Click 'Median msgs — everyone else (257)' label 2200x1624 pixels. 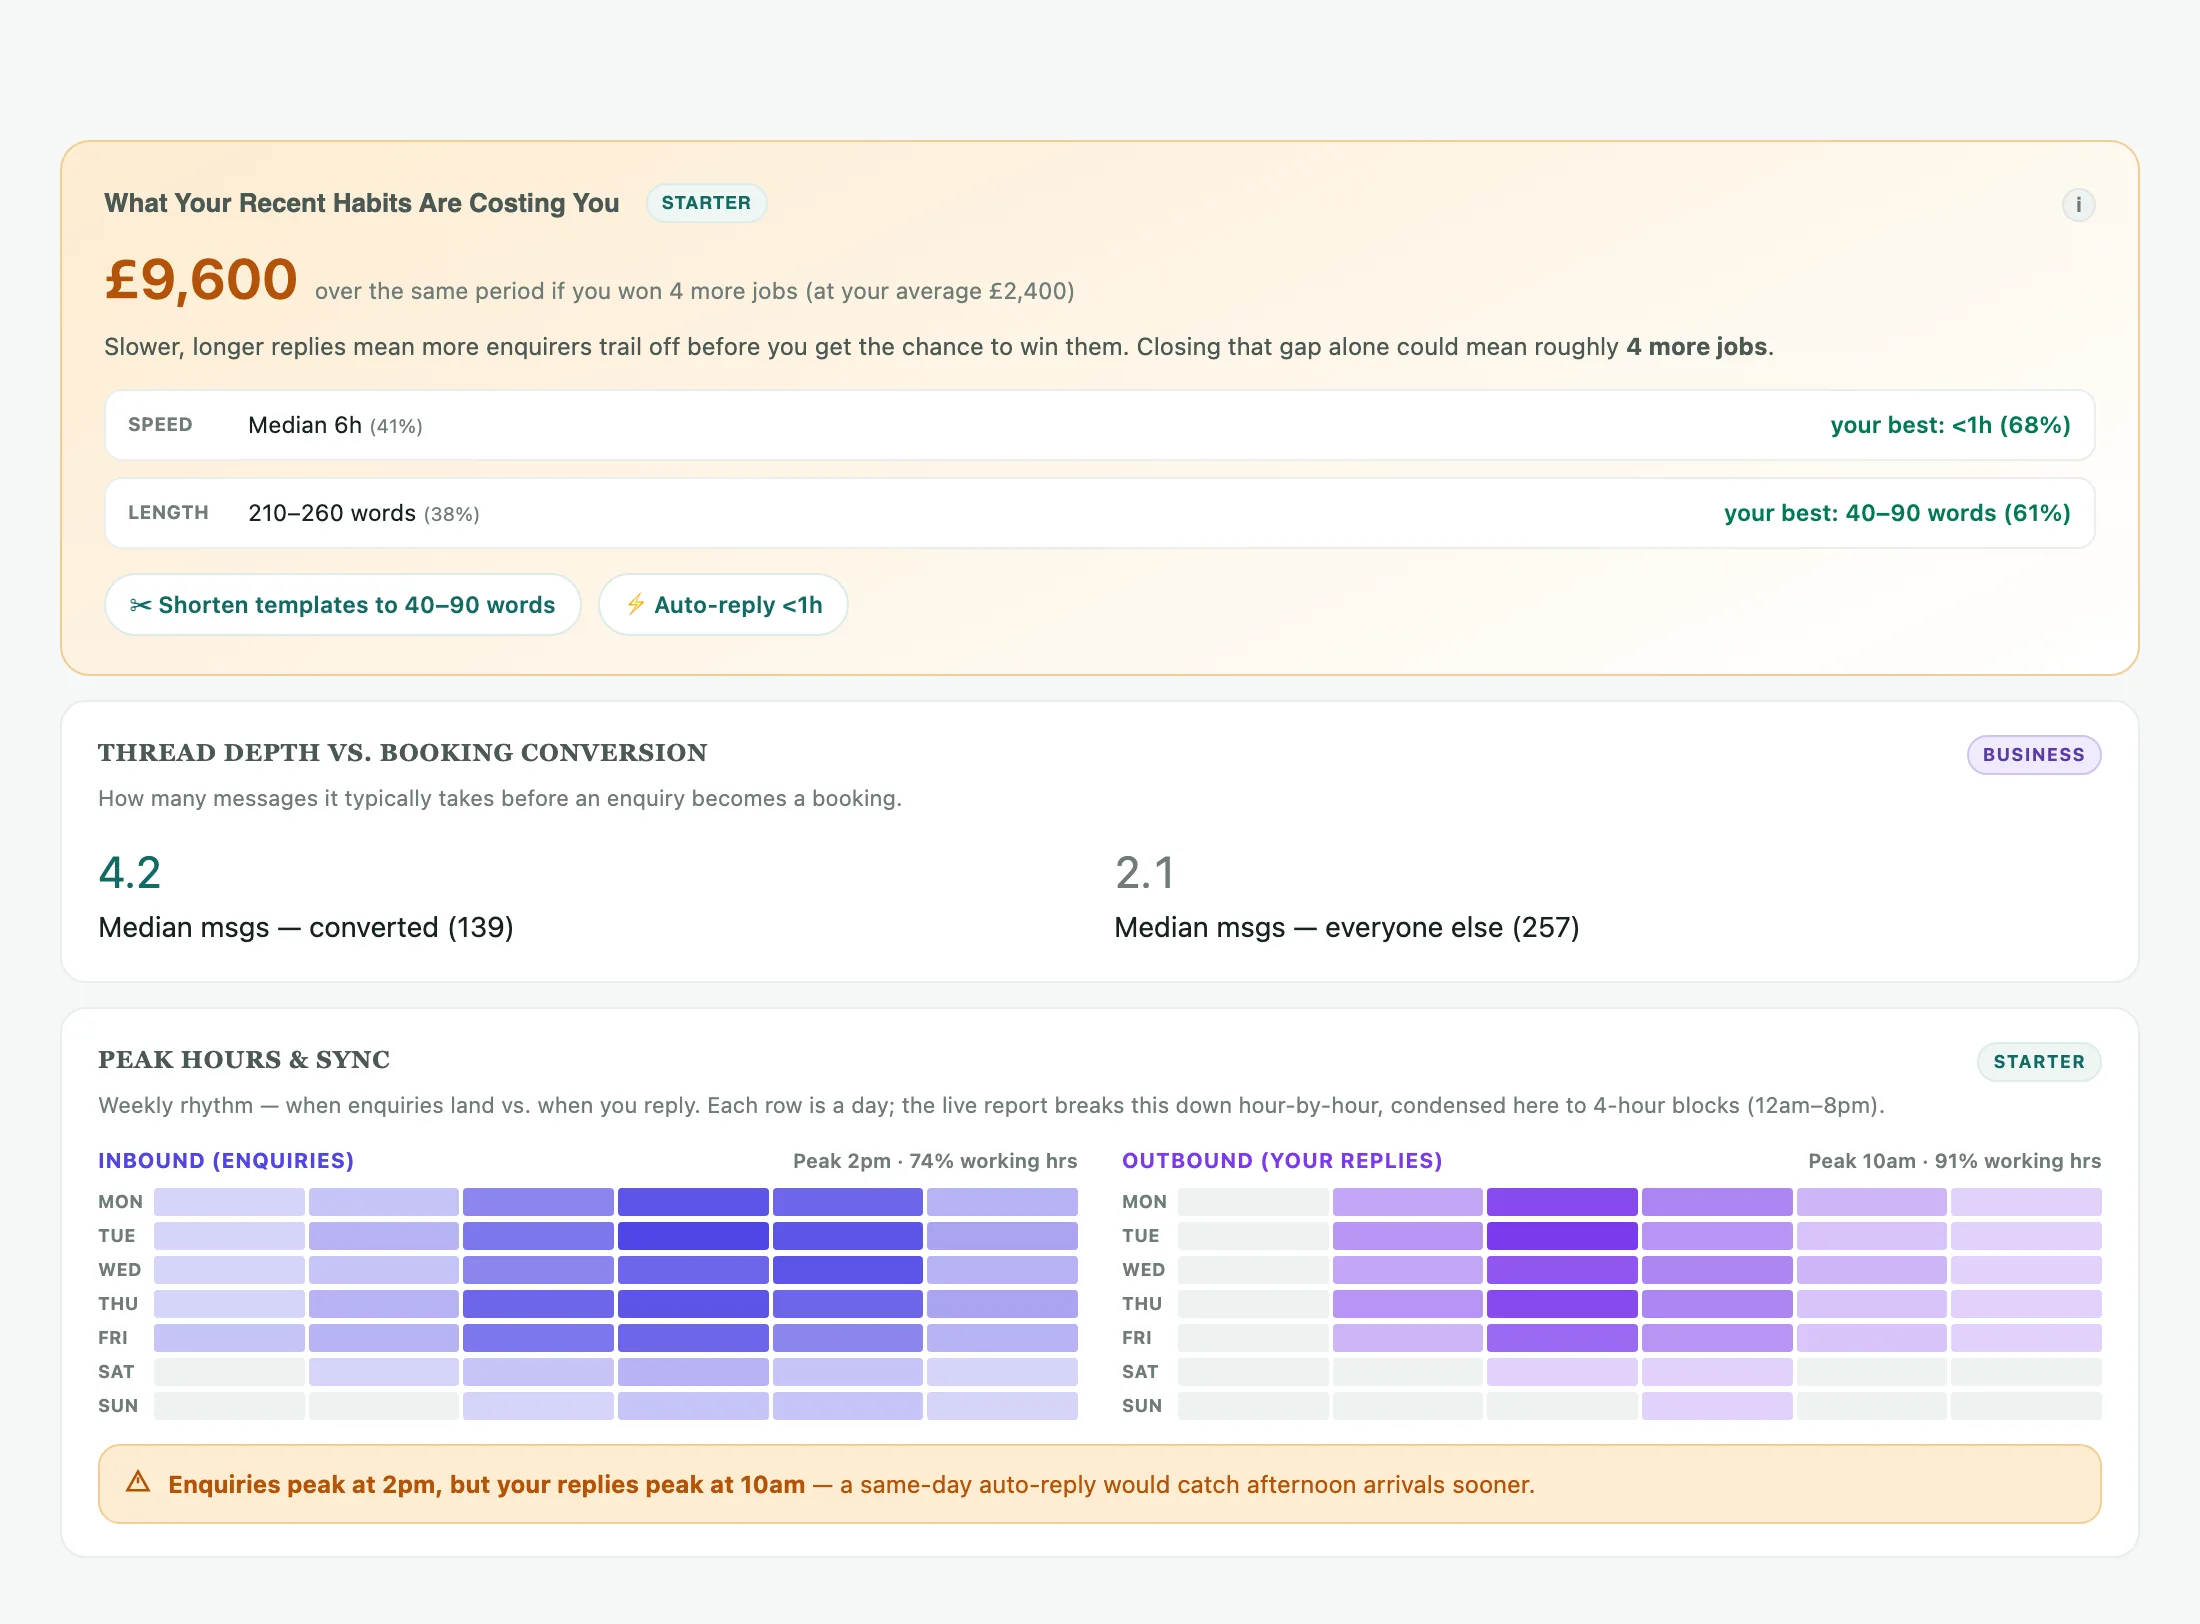[1347, 928]
